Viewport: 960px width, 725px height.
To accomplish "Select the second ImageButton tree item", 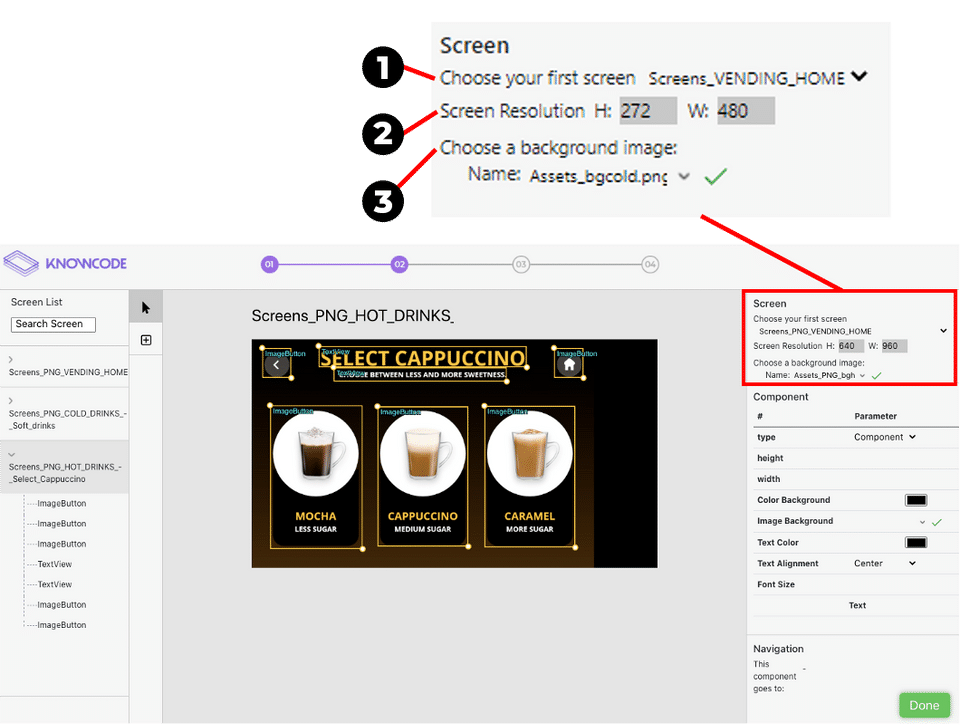I will click(62, 524).
